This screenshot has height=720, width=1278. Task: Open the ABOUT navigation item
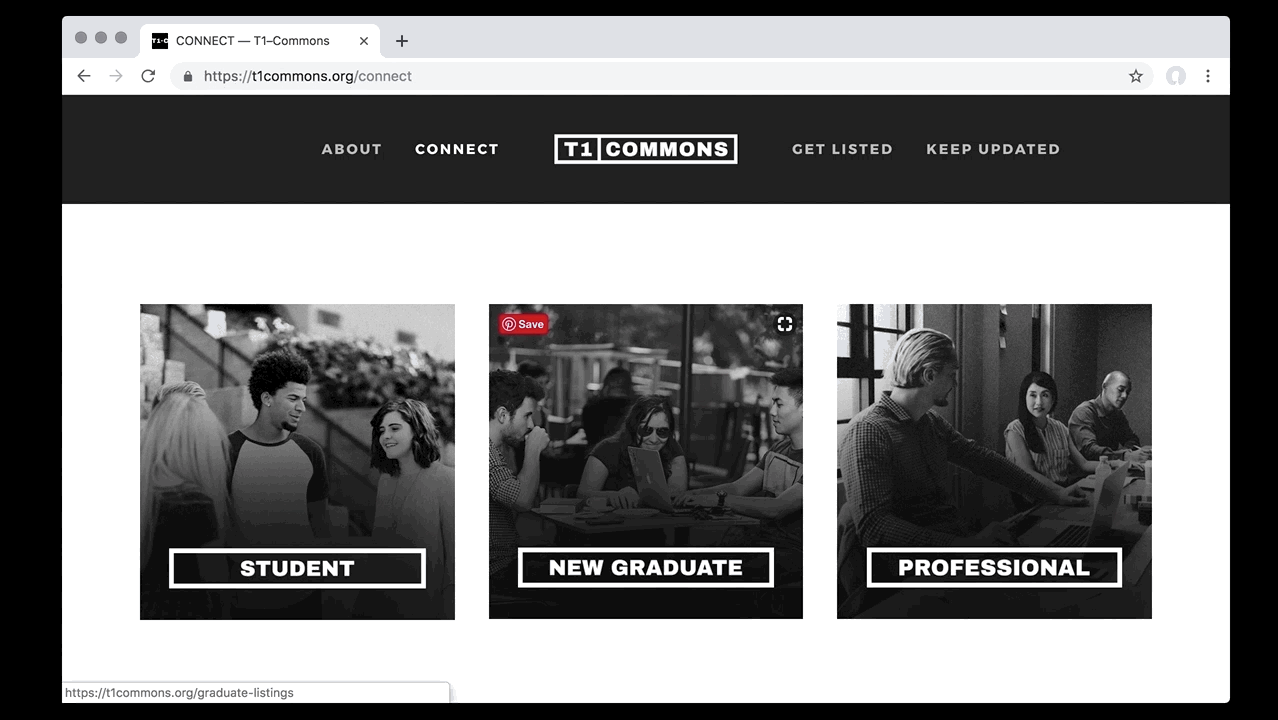click(352, 149)
